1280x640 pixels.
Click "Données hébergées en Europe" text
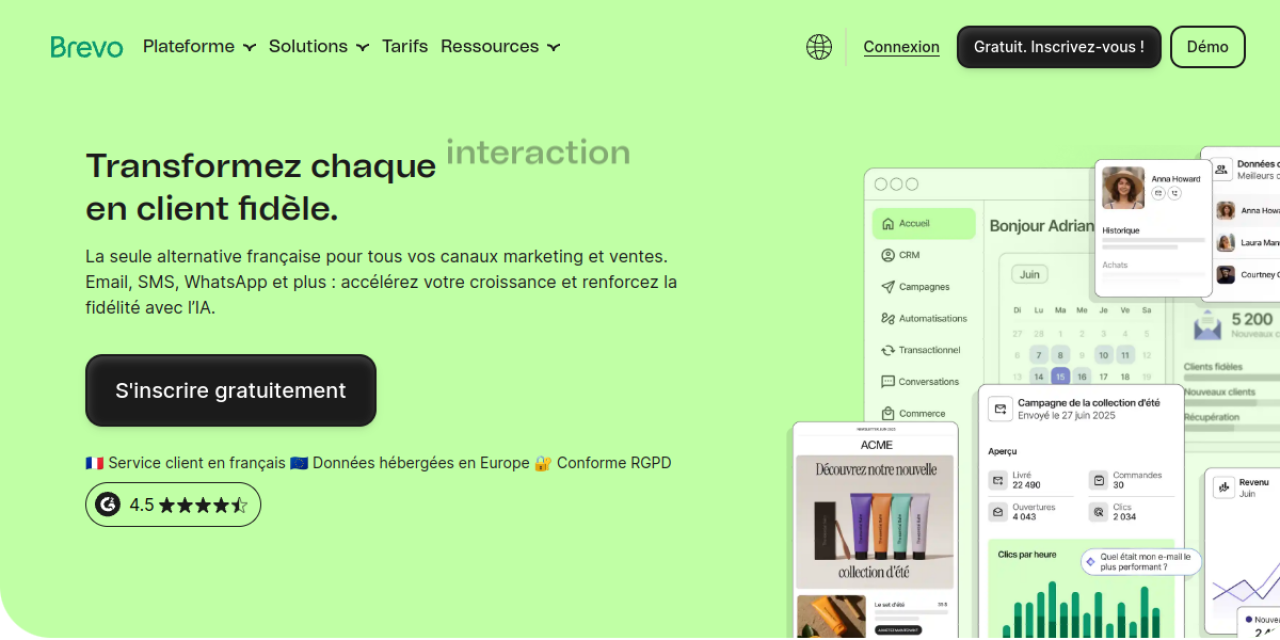point(421,463)
